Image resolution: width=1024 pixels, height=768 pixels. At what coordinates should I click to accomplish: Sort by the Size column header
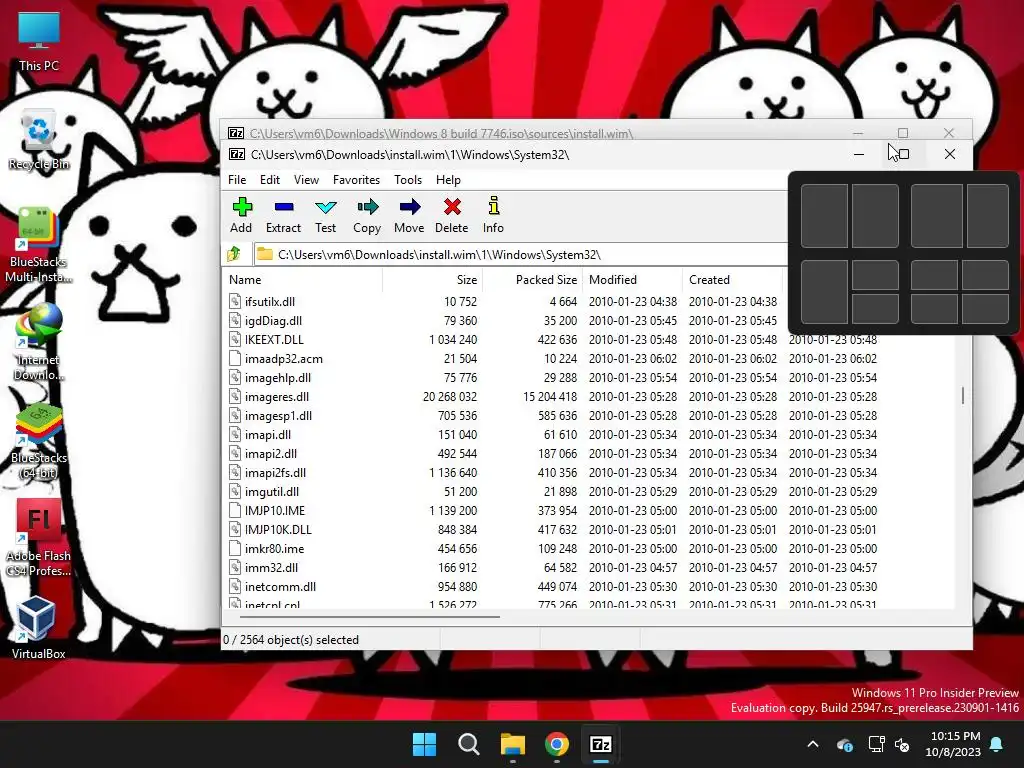coord(432,280)
